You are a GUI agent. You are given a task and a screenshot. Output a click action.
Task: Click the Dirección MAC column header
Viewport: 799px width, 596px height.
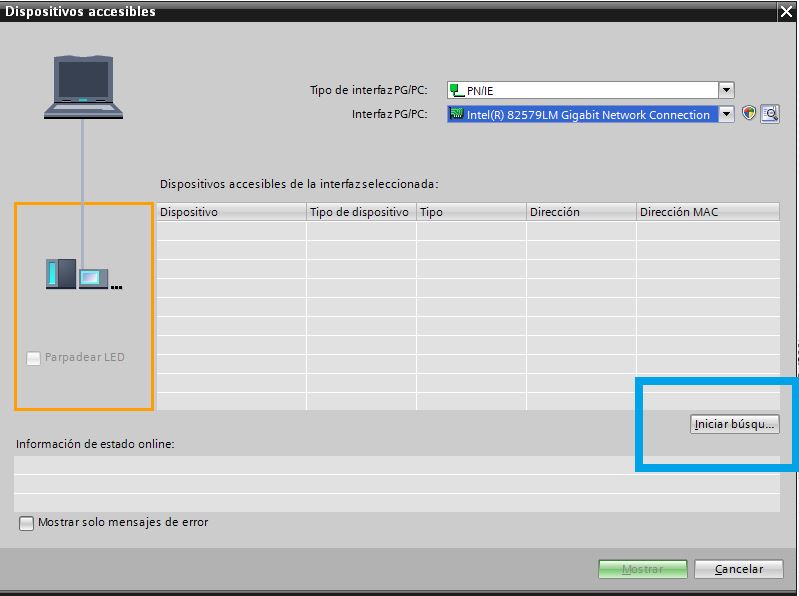(x=707, y=212)
